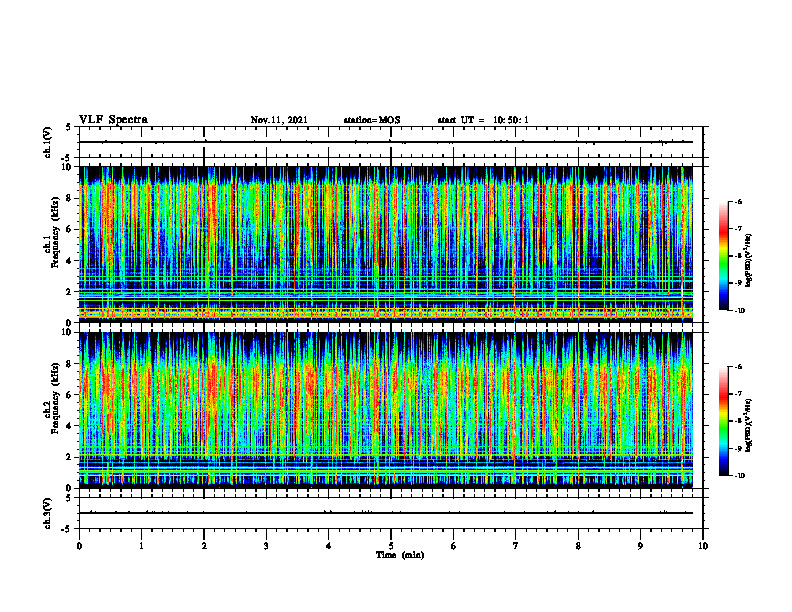Click time axis tick label "10"
This screenshot has height=612, width=792.
point(703,546)
